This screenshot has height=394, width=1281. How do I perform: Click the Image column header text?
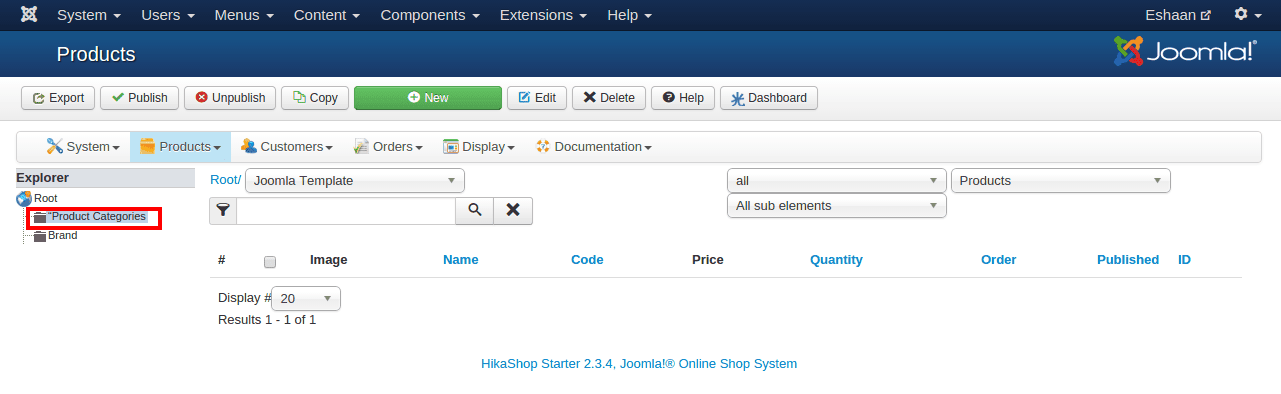click(328, 260)
